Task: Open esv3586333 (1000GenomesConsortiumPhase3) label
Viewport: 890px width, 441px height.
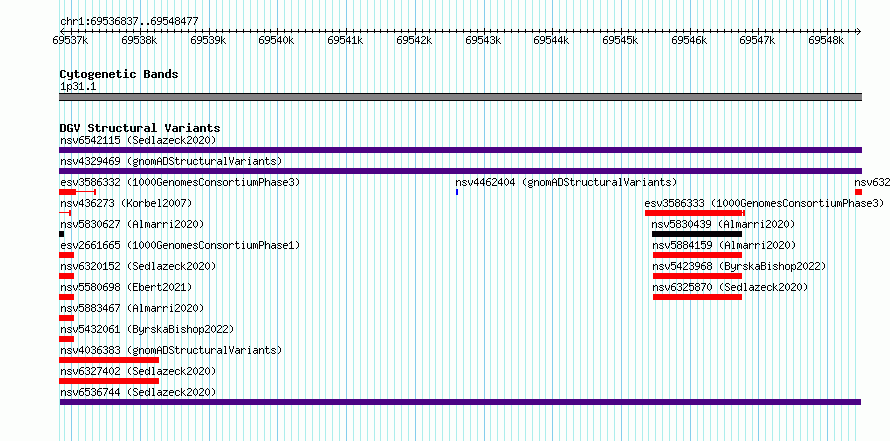Action: click(764, 203)
